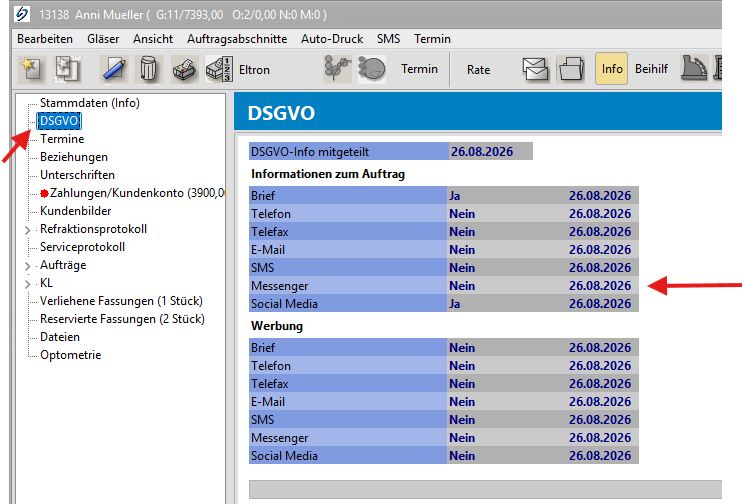
Task: Click Brief 'Ja' under Informationen zum Auftrag
Action: point(455,195)
